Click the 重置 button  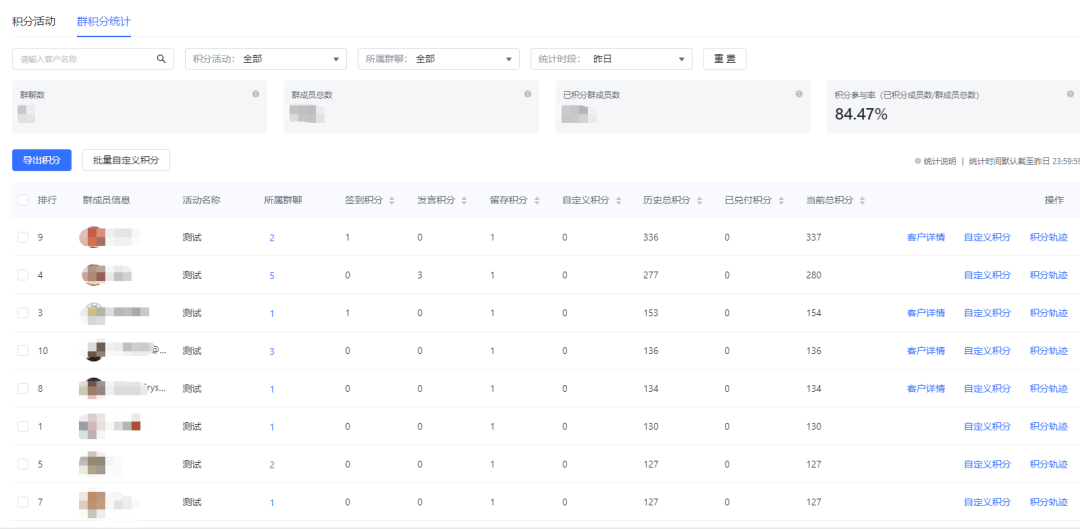725,59
